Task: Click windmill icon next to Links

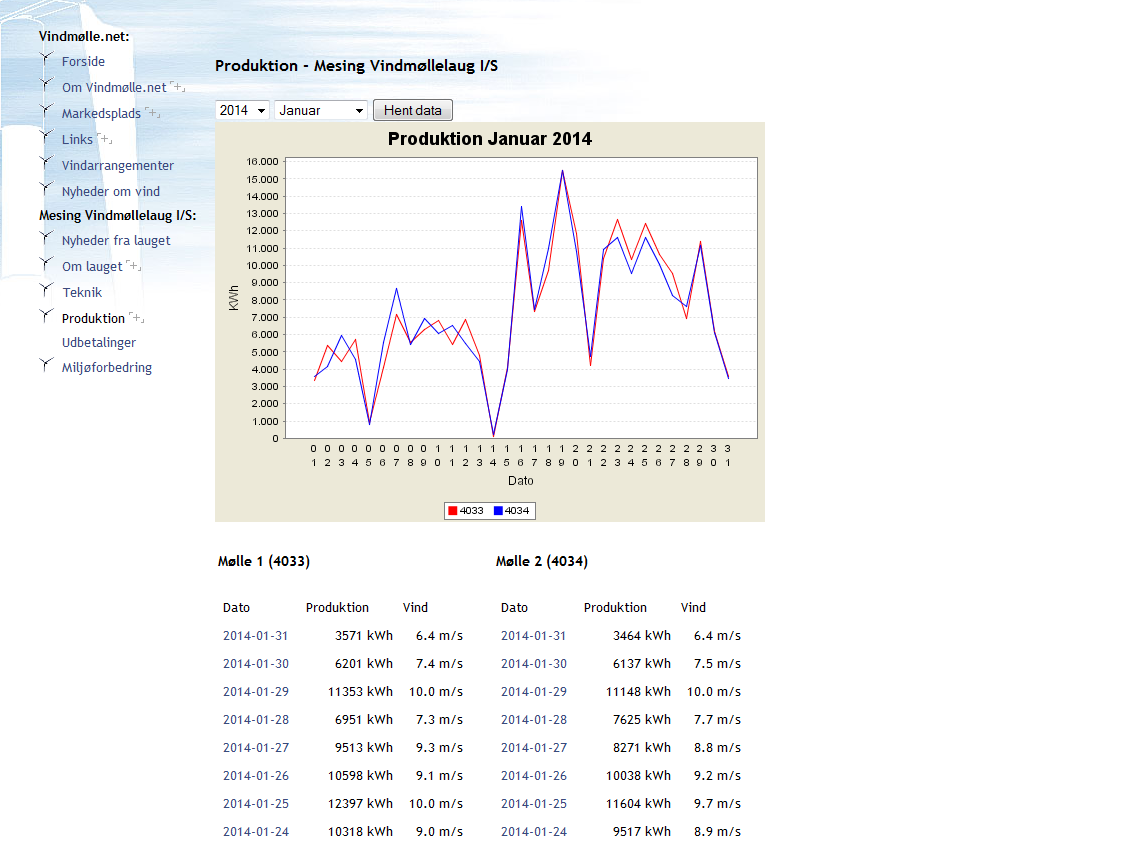Action: [x=45, y=138]
